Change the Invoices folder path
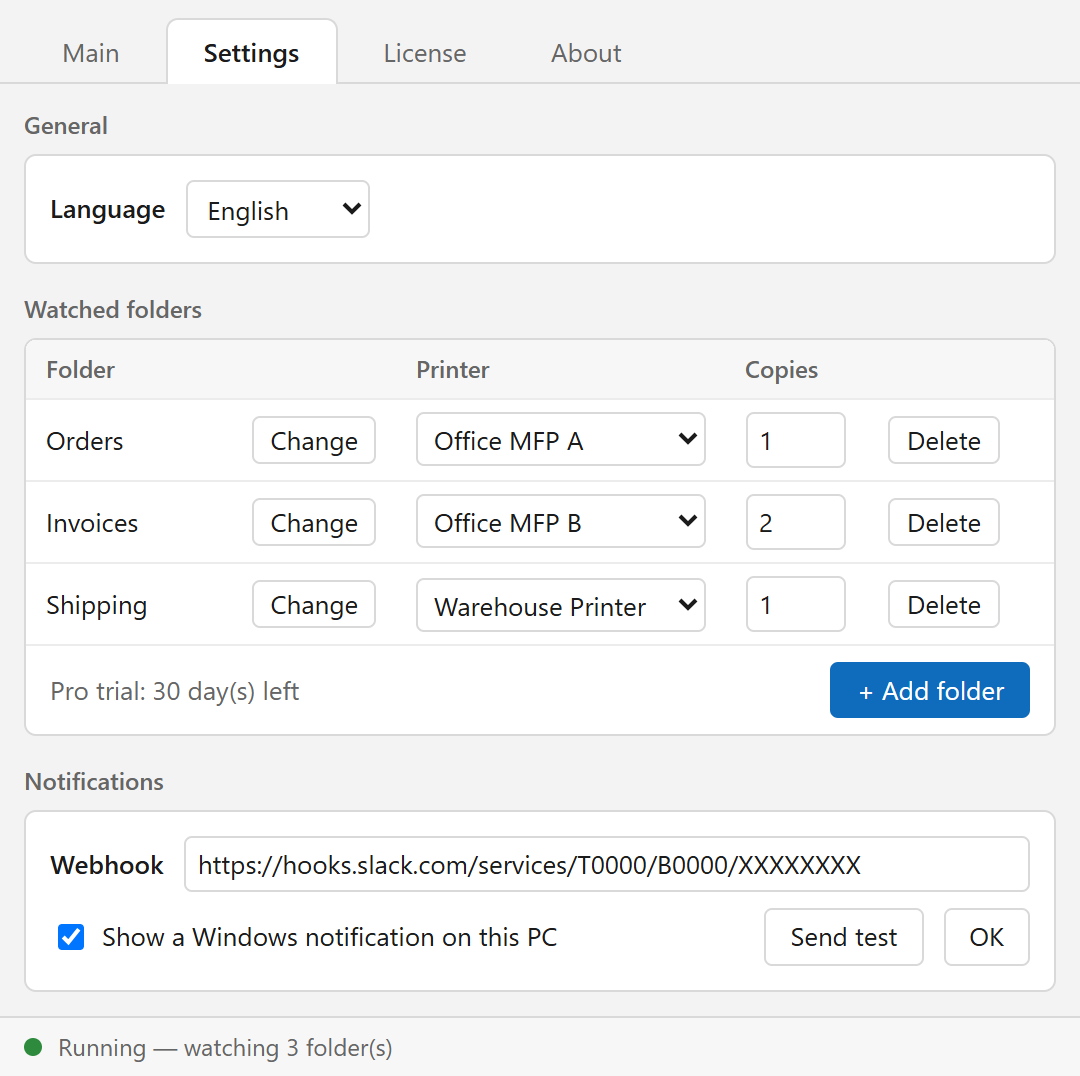 tap(314, 522)
